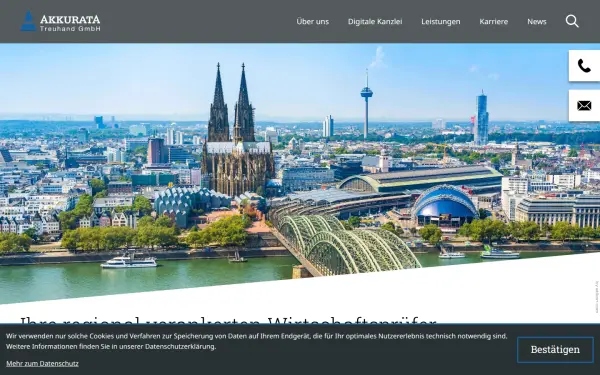Open the News section
Image resolution: width=600 pixels, height=375 pixels.
point(537,22)
